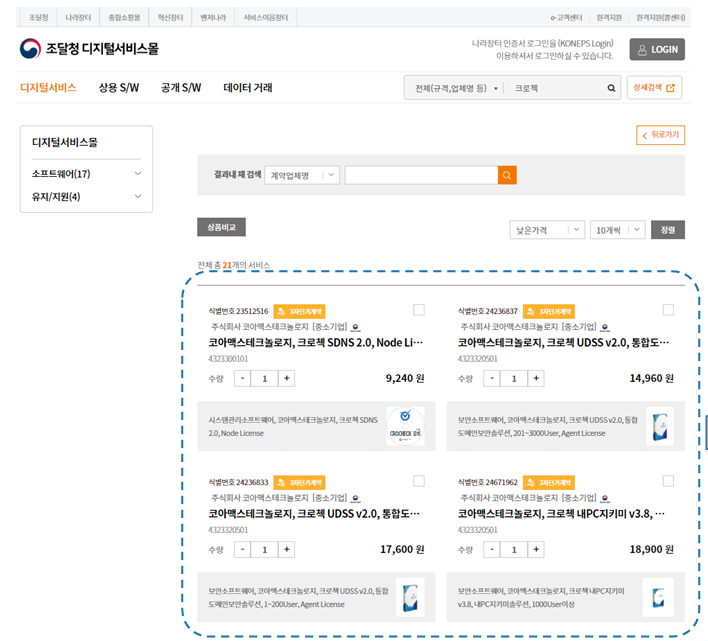
Task: Open the 벤처나라 top tab
Action: [213, 17]
